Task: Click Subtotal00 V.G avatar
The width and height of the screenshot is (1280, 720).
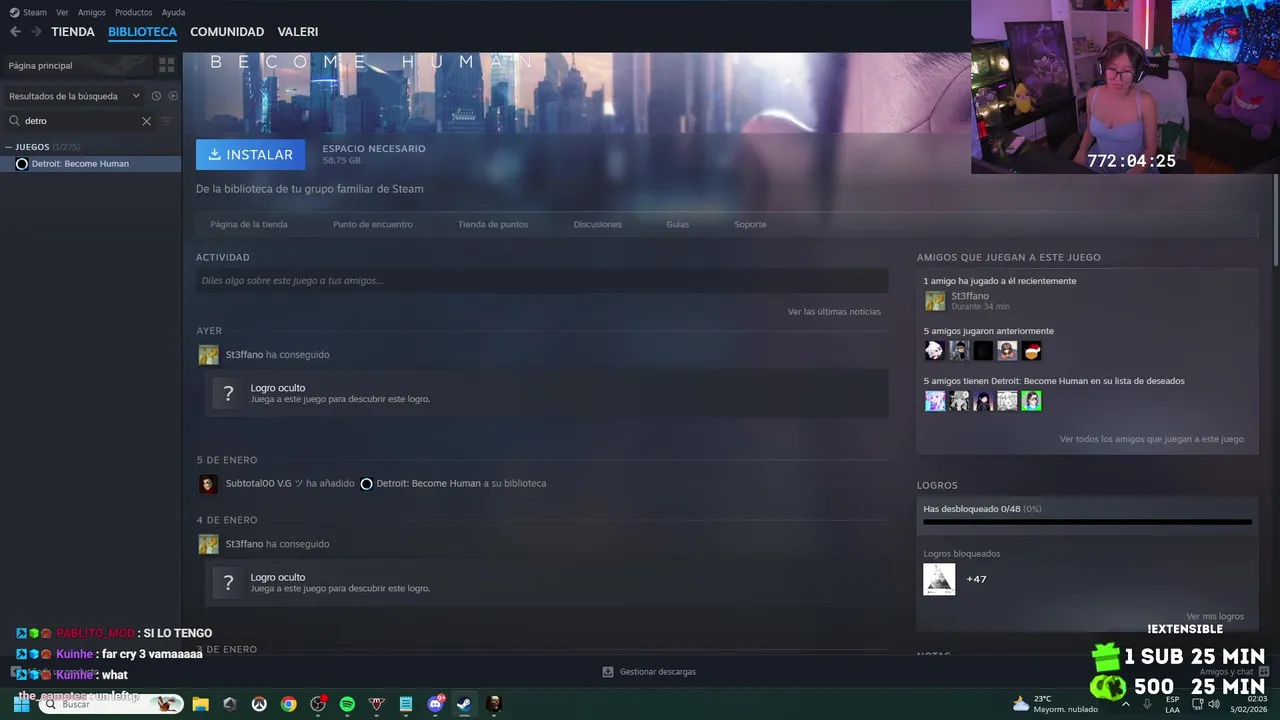Action: click(x=208, y=484)
